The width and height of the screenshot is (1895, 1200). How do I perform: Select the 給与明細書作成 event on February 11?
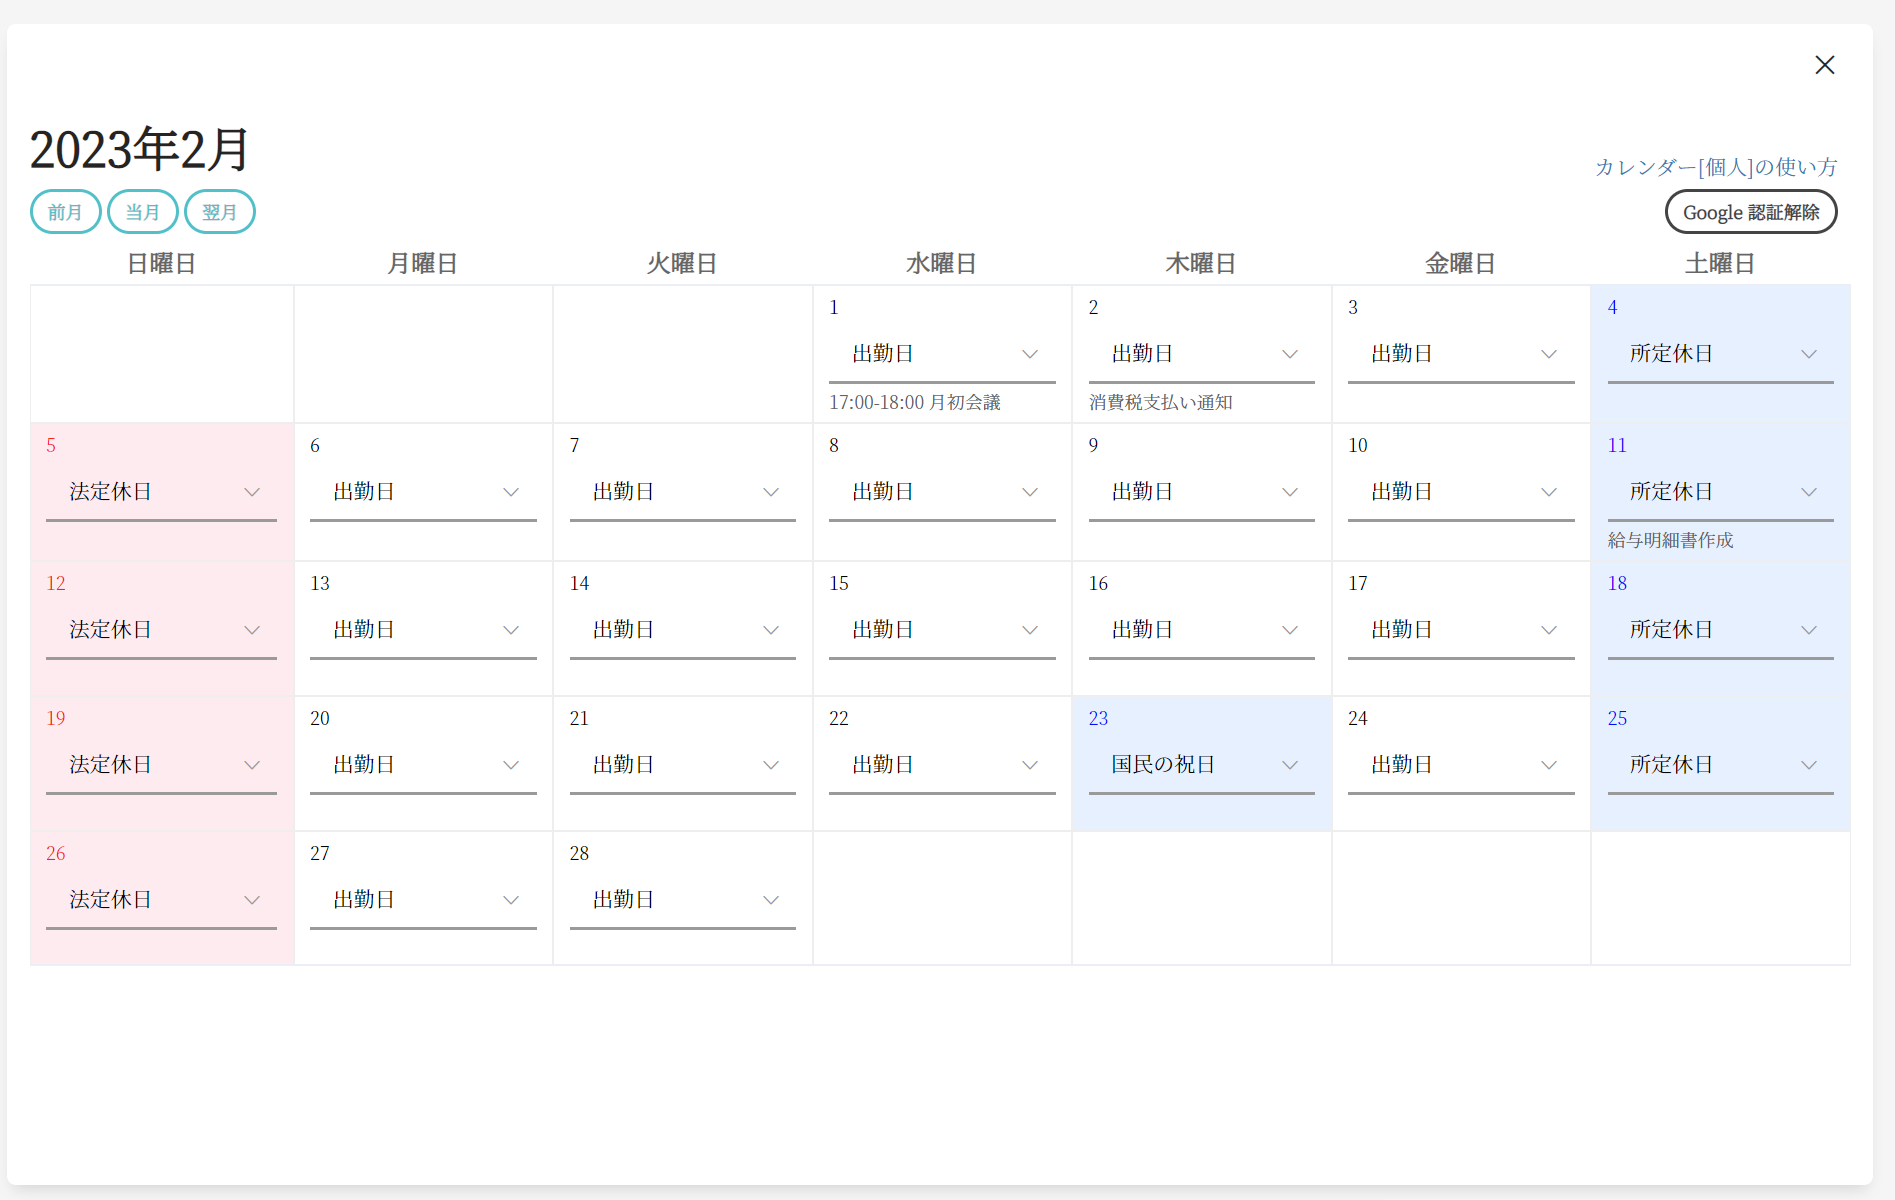tap(1670, 540)
